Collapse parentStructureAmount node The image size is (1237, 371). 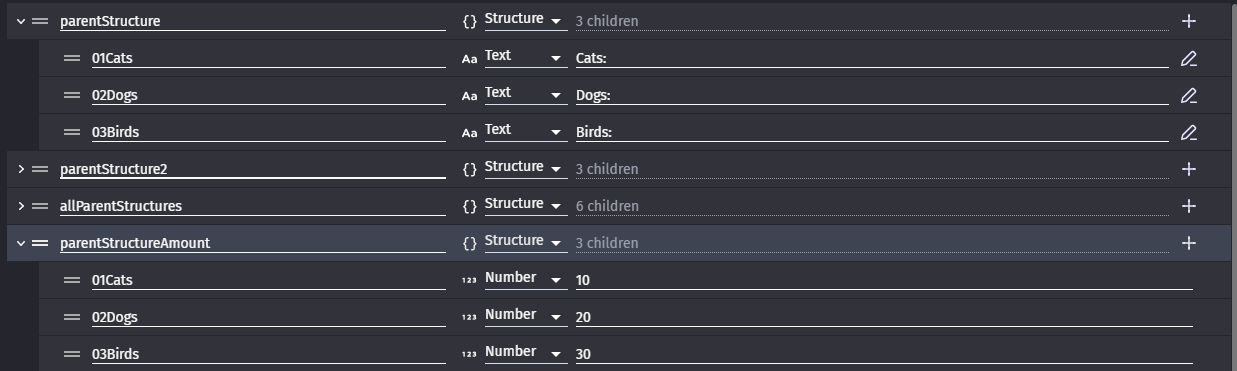pos(20,243)
